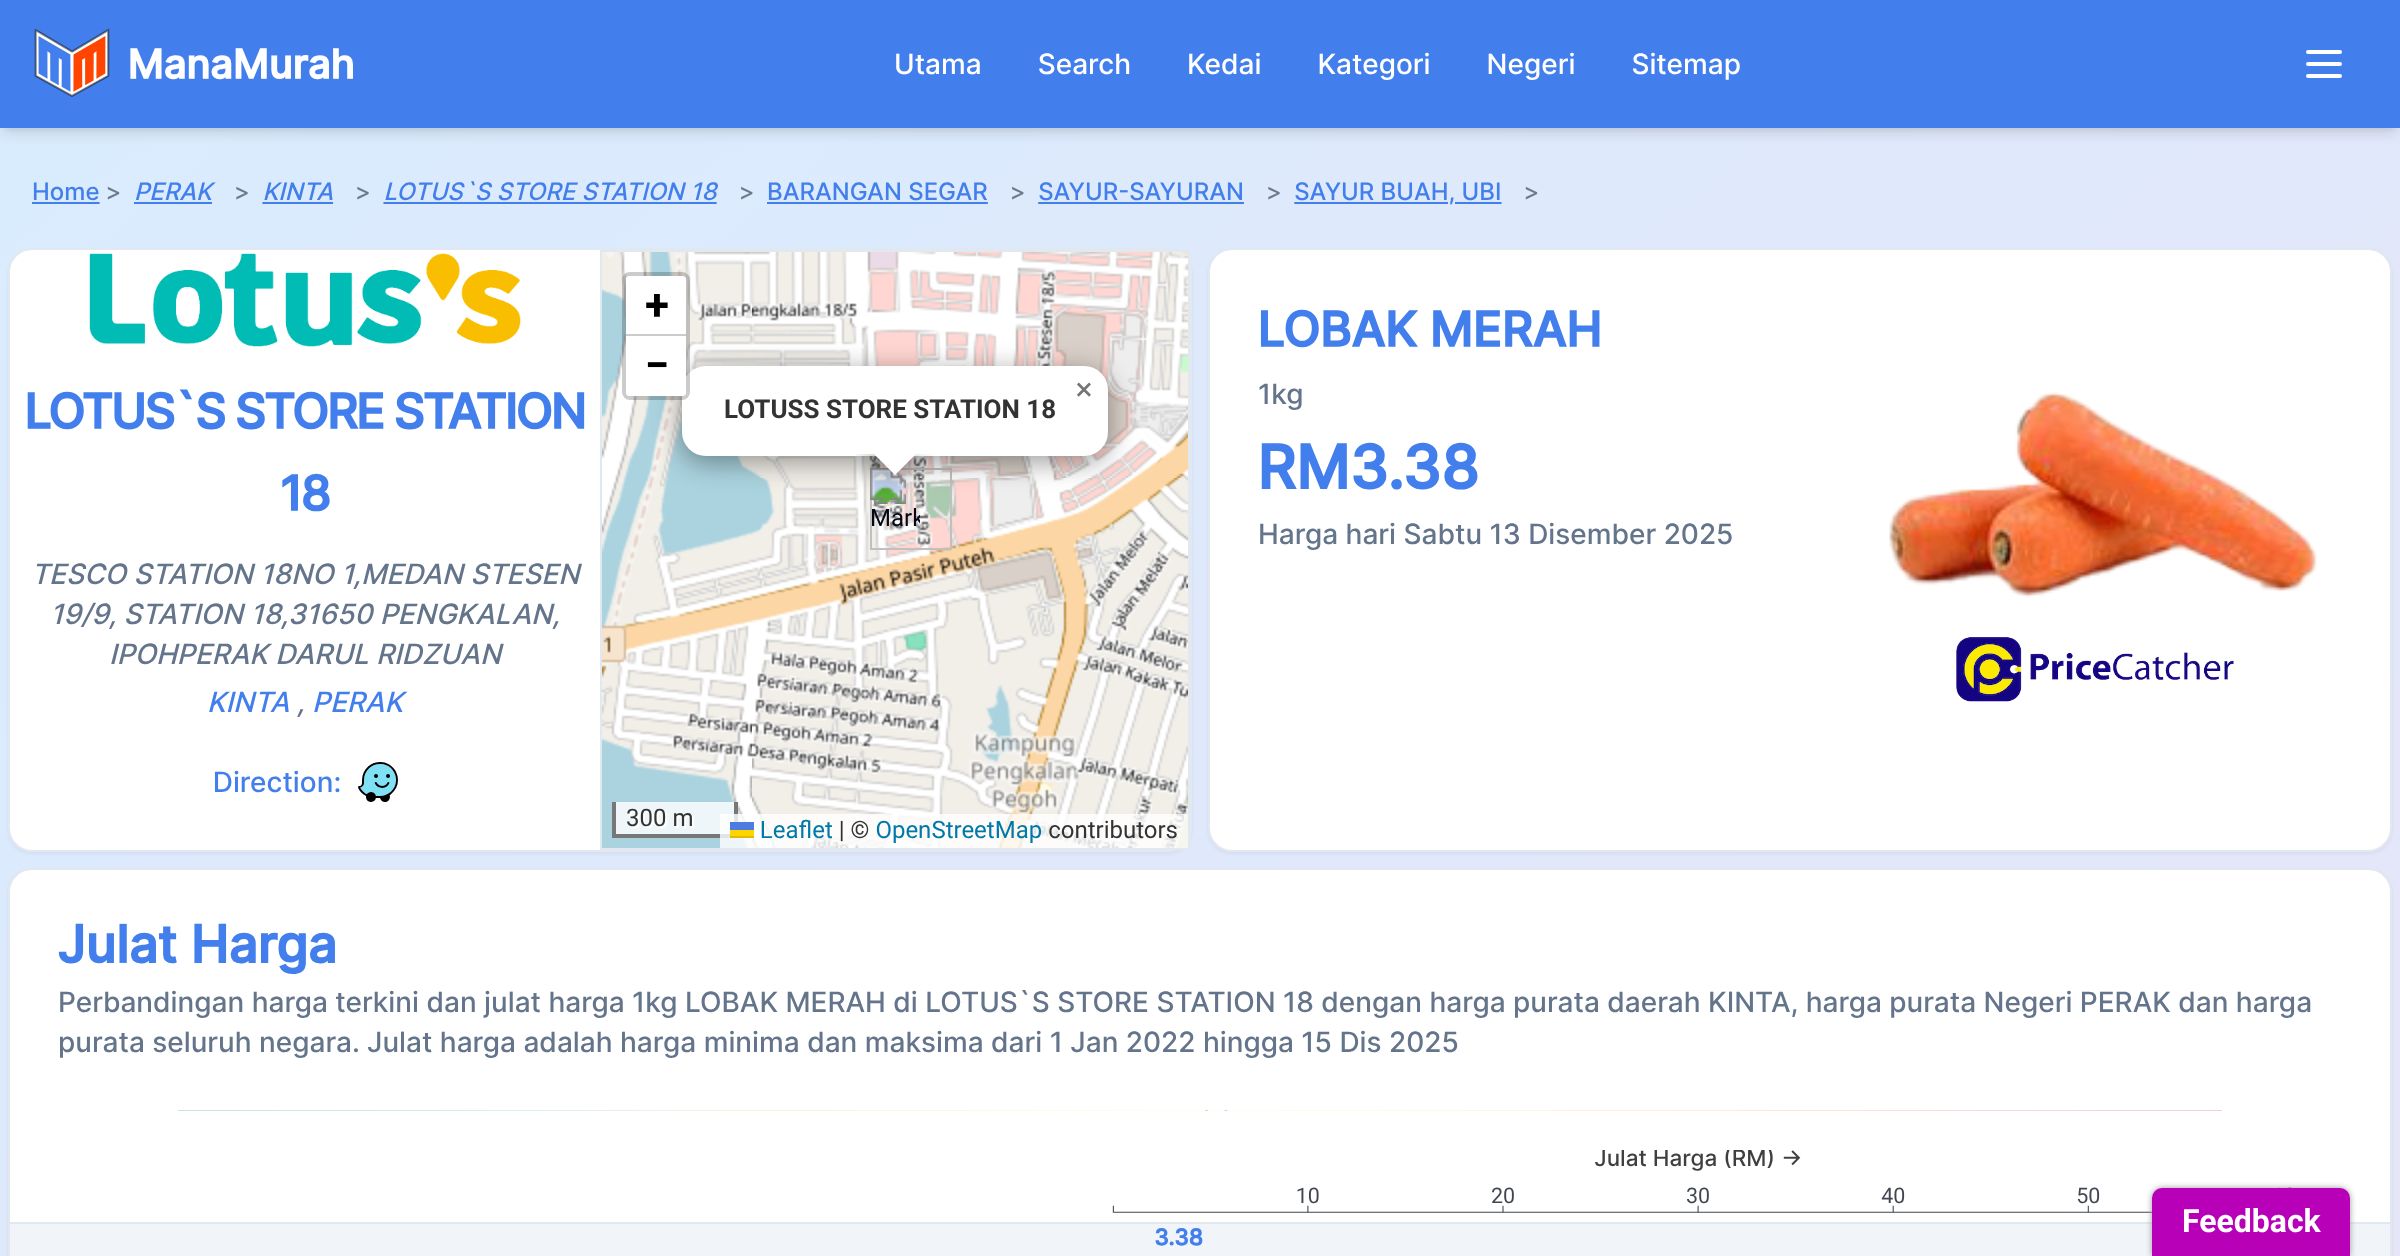Zoom in the map with plus button

point(656,306)
